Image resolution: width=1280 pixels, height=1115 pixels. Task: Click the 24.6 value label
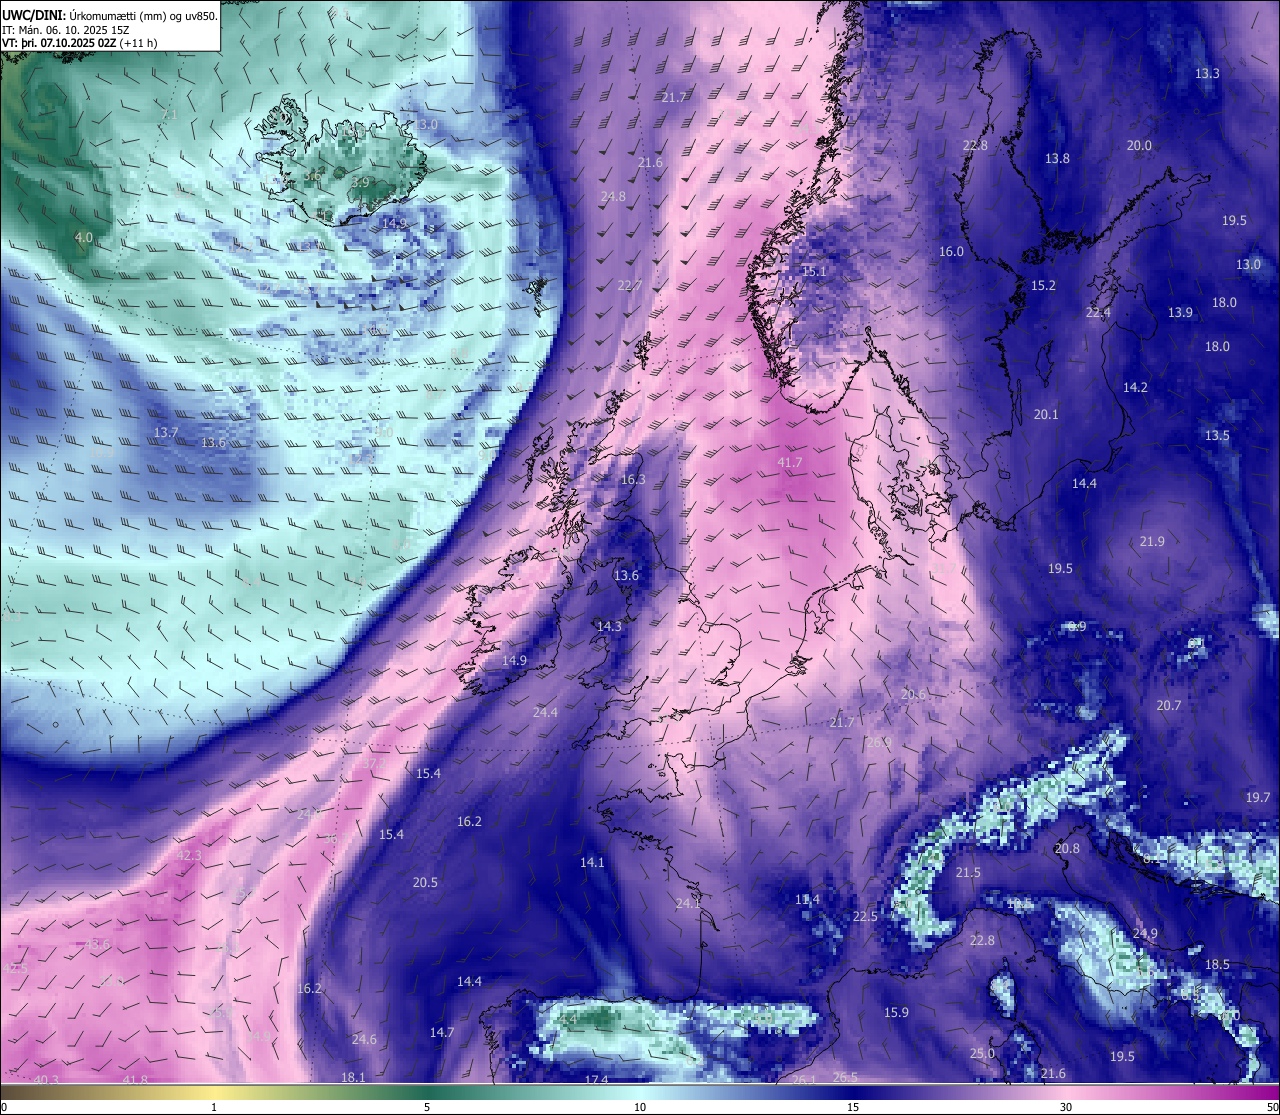[364, 1039]
